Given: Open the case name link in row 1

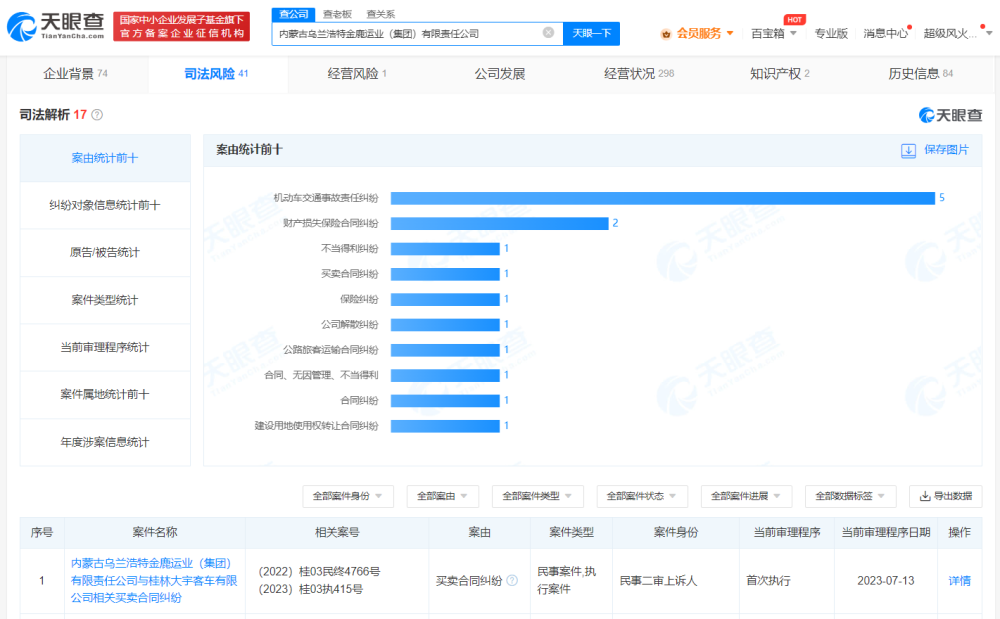Looking at the screenshot, I should [x=154, y=581].
